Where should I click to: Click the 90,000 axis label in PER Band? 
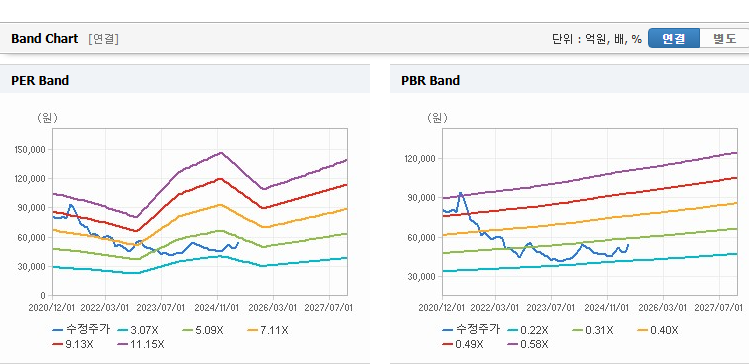[32, 208]
